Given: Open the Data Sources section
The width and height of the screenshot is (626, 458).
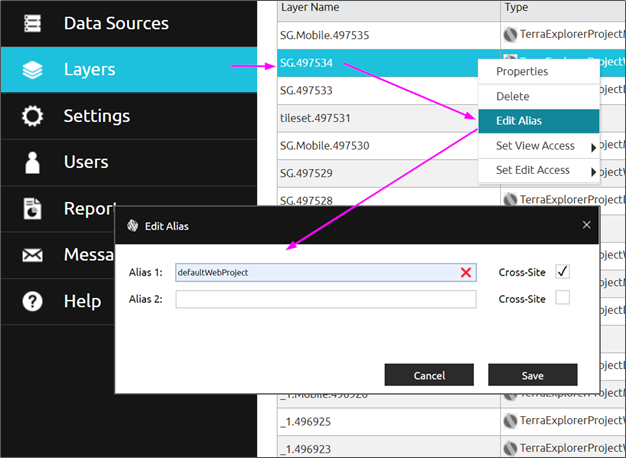Looking at the screenshot, I should tap(129, 24).
